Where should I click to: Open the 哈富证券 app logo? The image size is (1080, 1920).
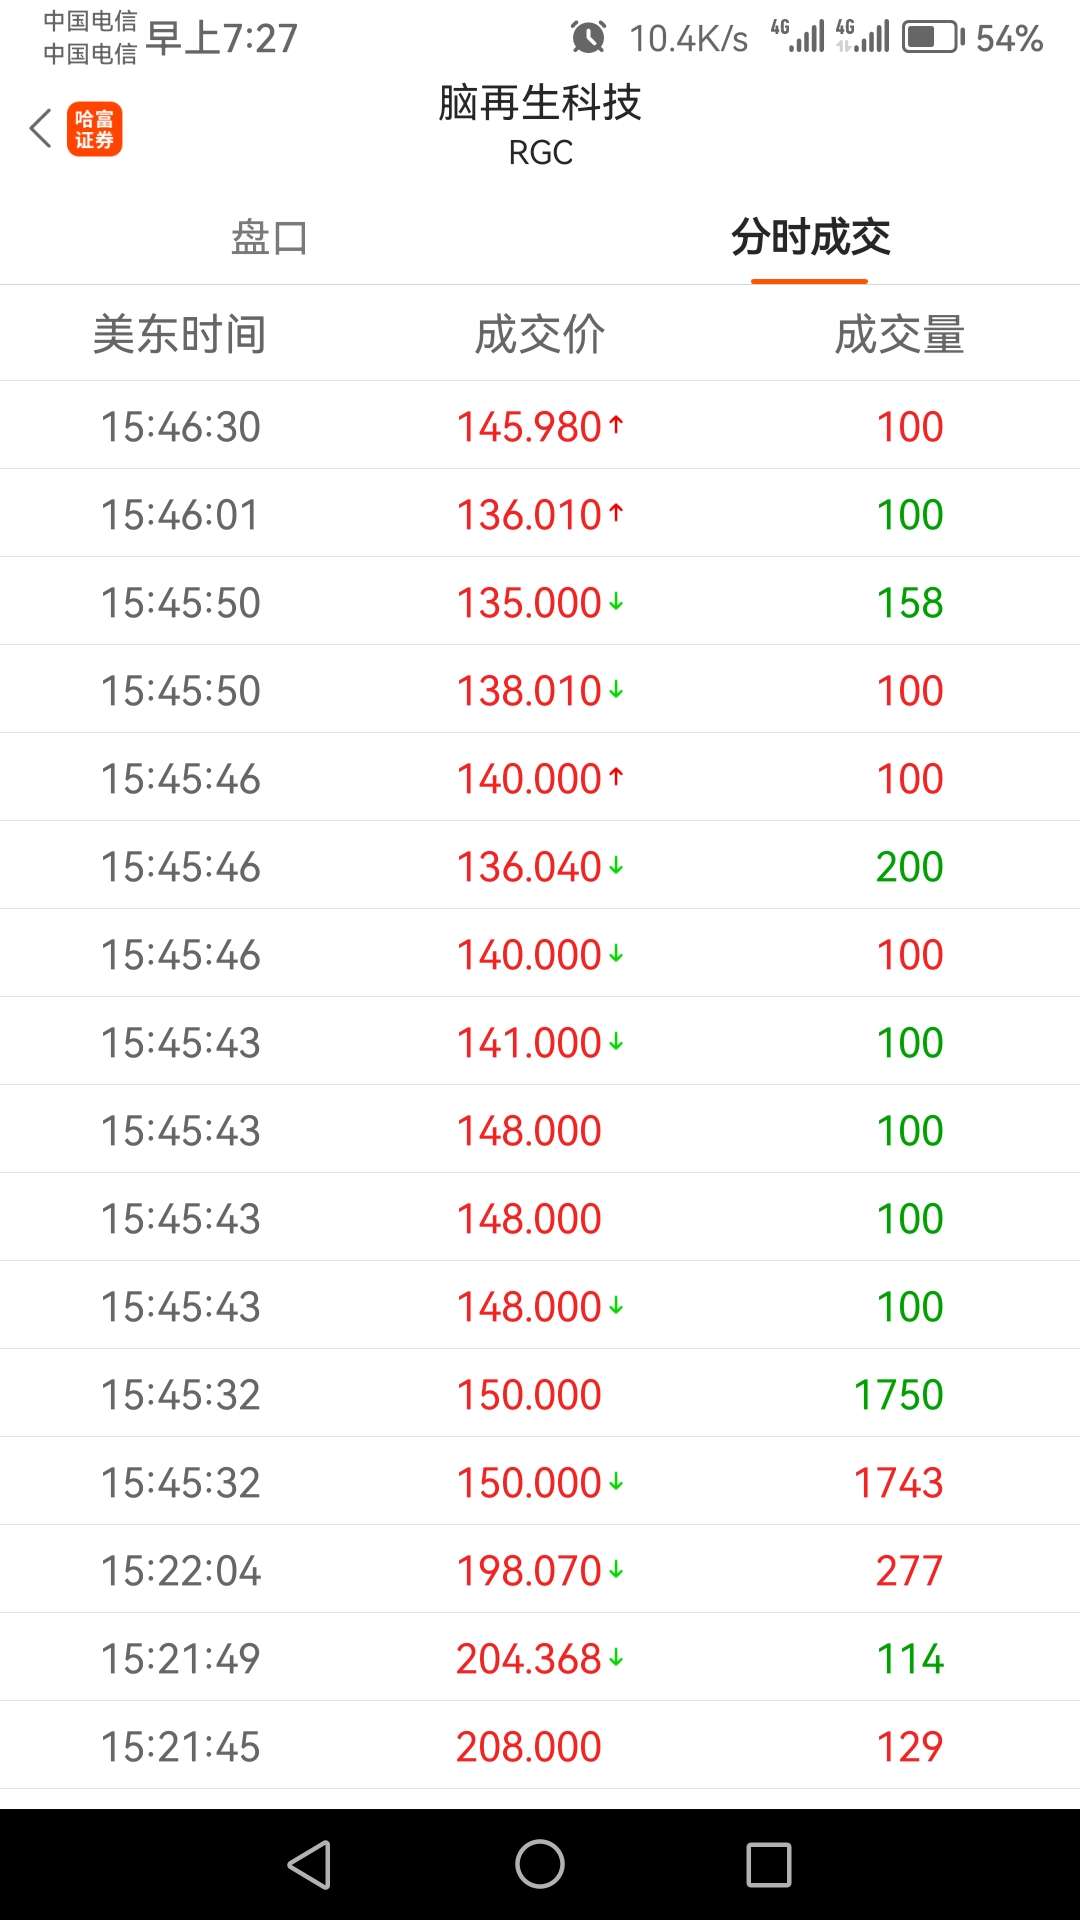[95, 129]
